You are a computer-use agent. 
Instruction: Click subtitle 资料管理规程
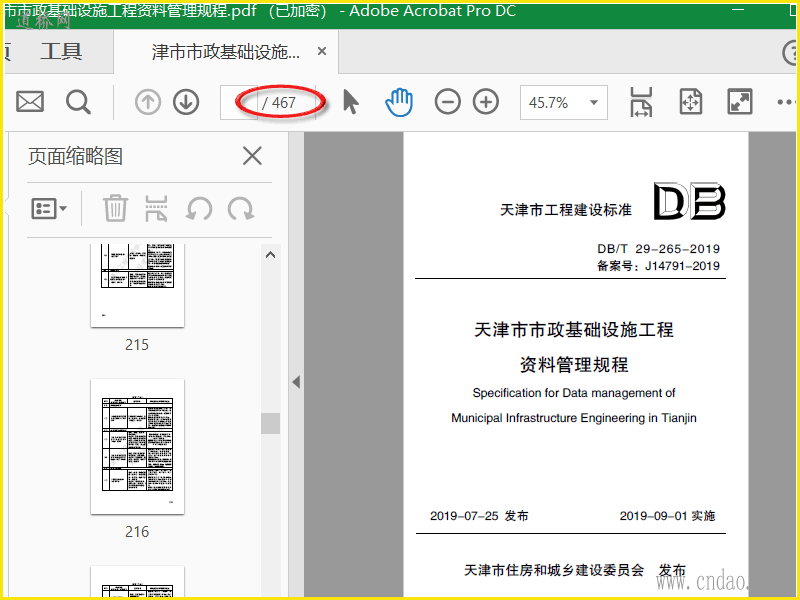[x=574, y=365]
